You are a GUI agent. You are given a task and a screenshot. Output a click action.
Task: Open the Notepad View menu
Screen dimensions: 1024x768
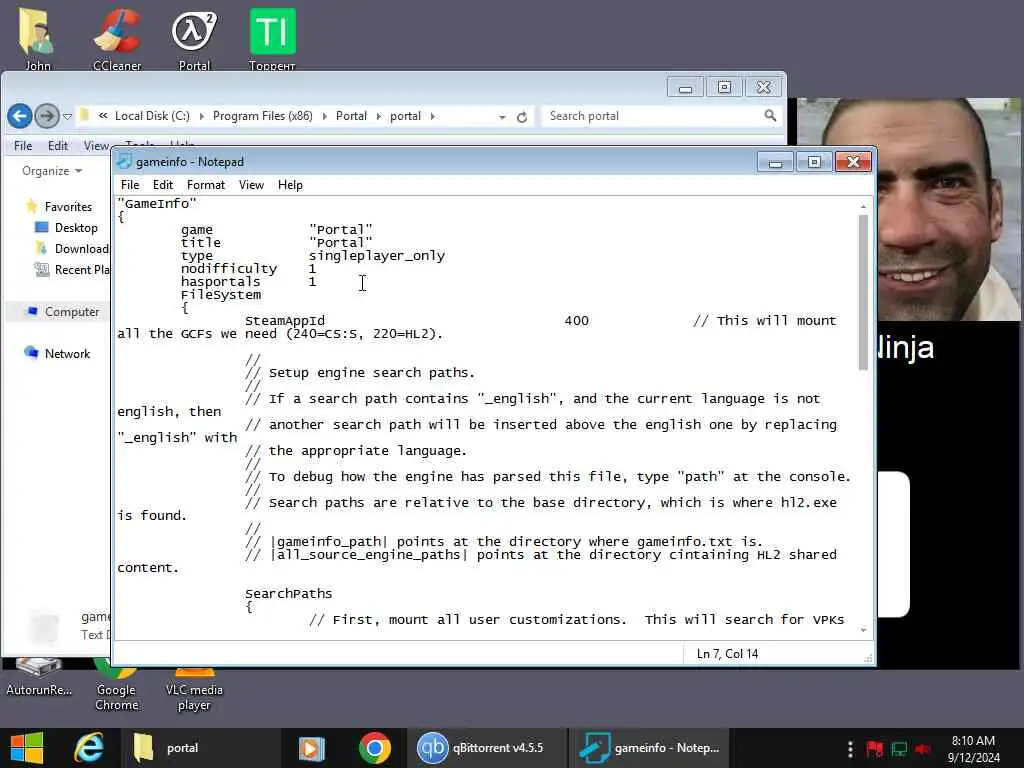pos(251,185)
